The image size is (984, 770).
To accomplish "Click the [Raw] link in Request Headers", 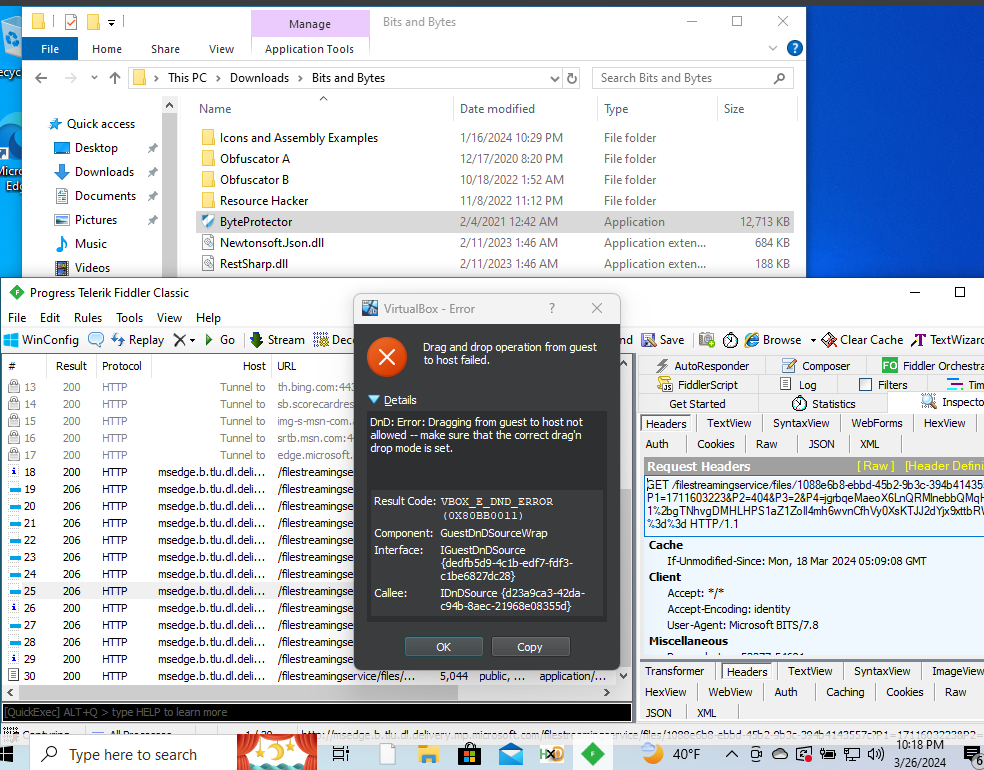I will pyautogui.click(x=875, y=466).
